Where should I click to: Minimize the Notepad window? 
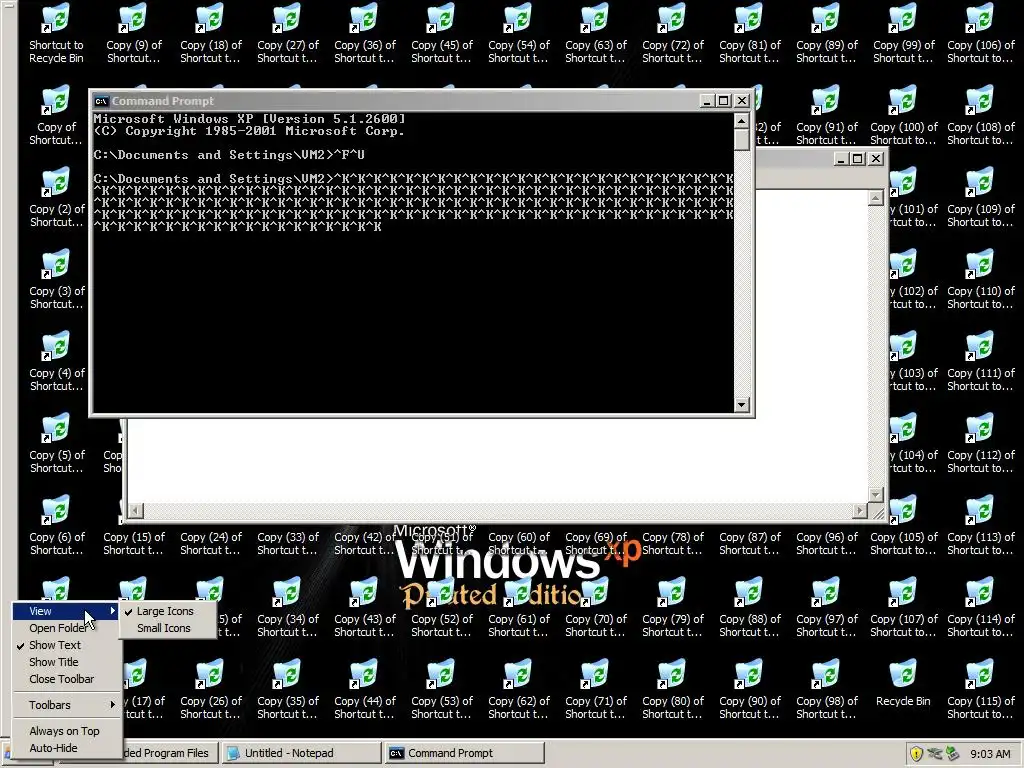click(841, 159)
